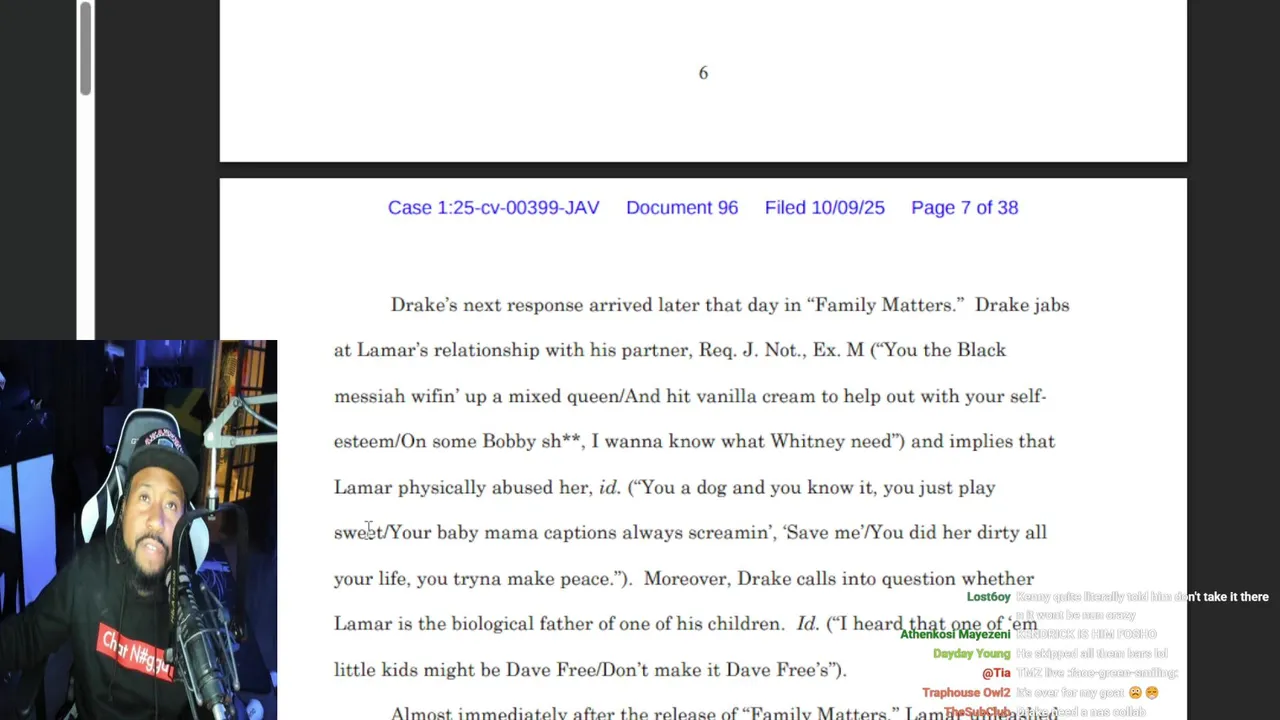This screenshot has width=1280, height=720.
Task: Click the 'Filed 10/09/25' header text
Action: [x=825, y=208]
